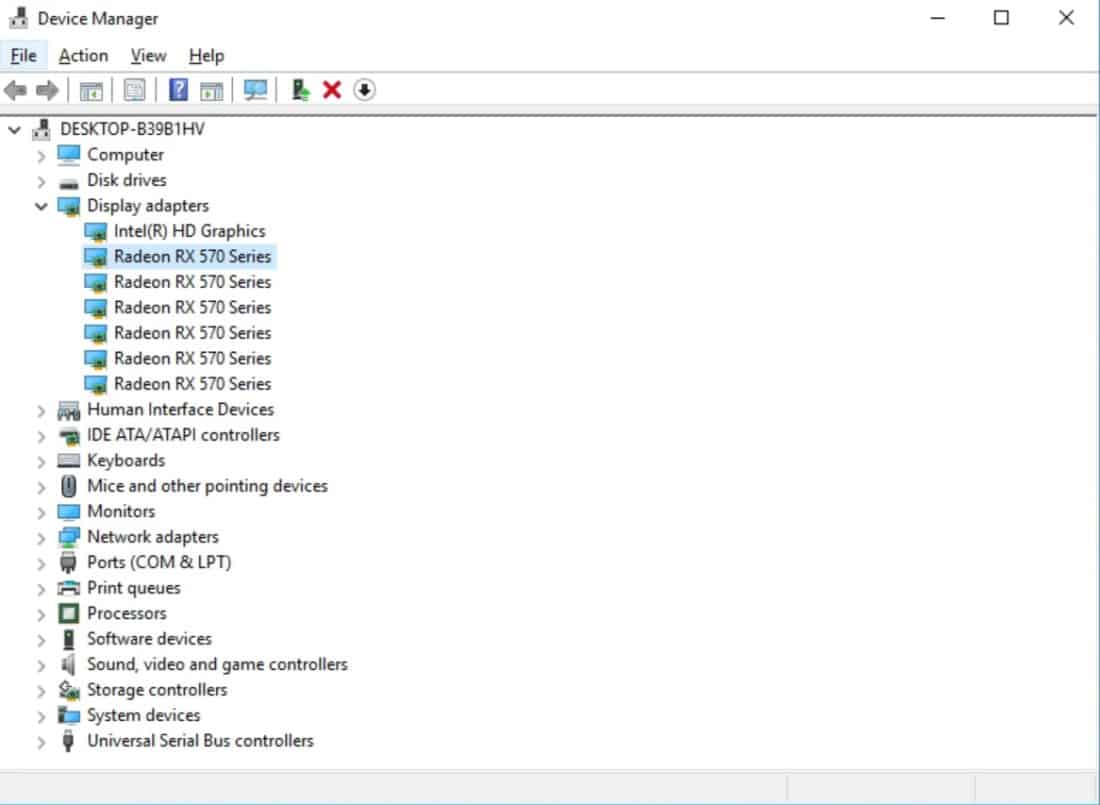Expand the Monitors category
This screenshot has width=1100, height=805.
(x=41, y=512)
